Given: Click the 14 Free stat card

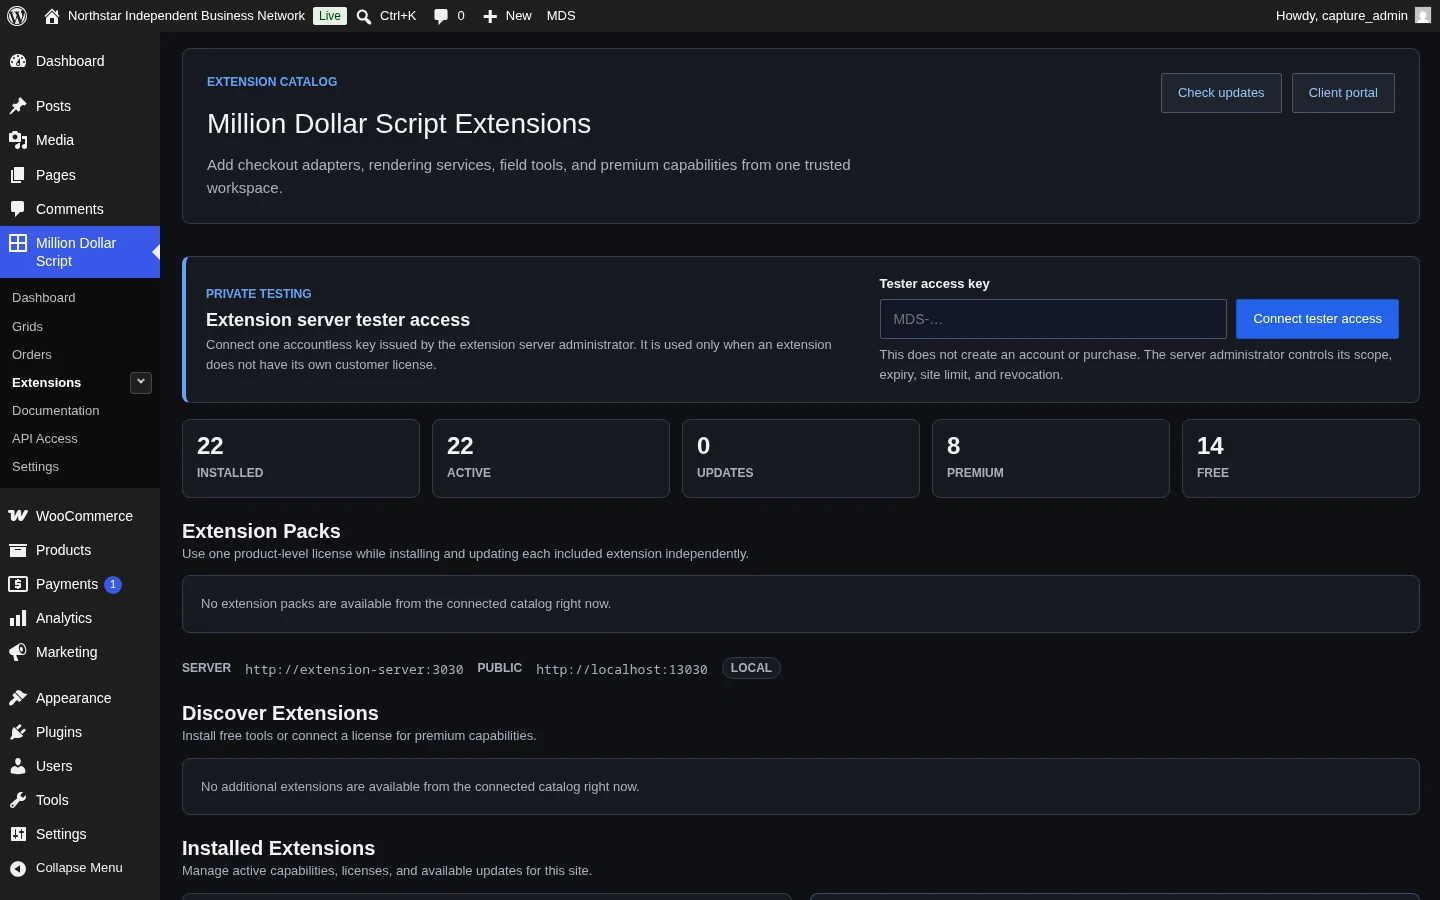Looking at the screenshot, I should pyautogui.click(x=1301, y=458).
